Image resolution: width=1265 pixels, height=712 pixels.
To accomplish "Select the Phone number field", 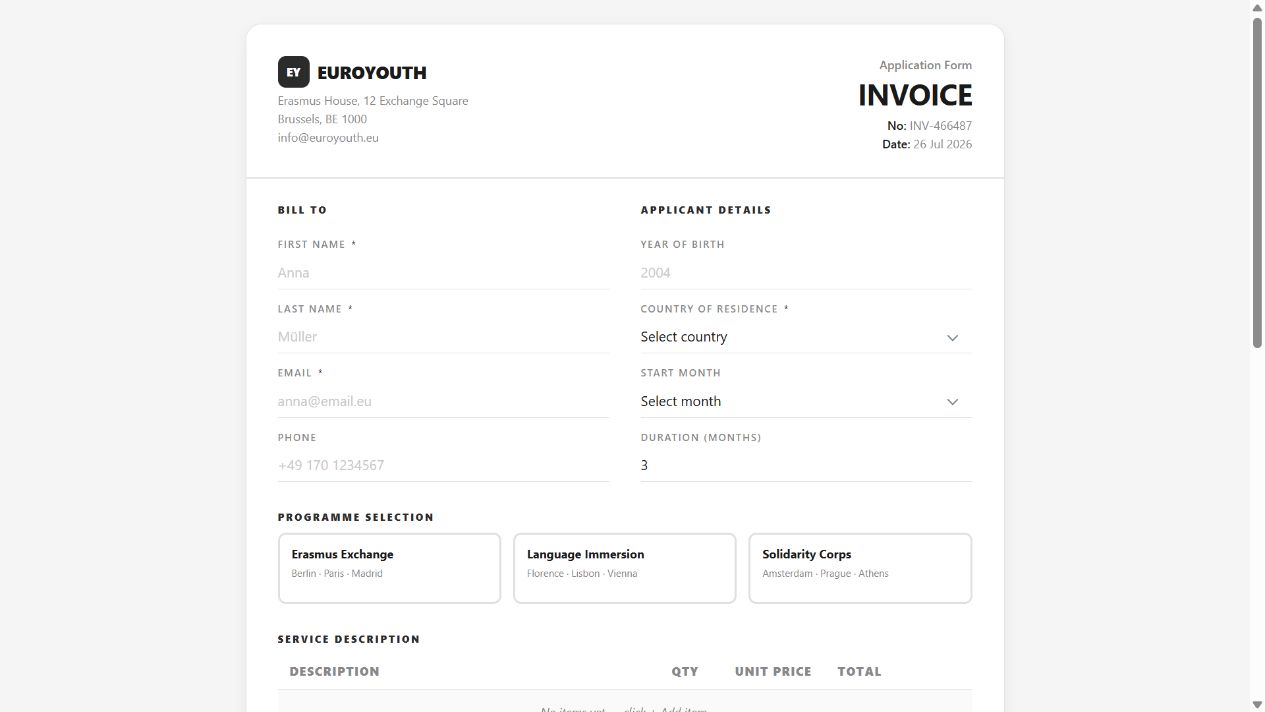I will [443, 465].
